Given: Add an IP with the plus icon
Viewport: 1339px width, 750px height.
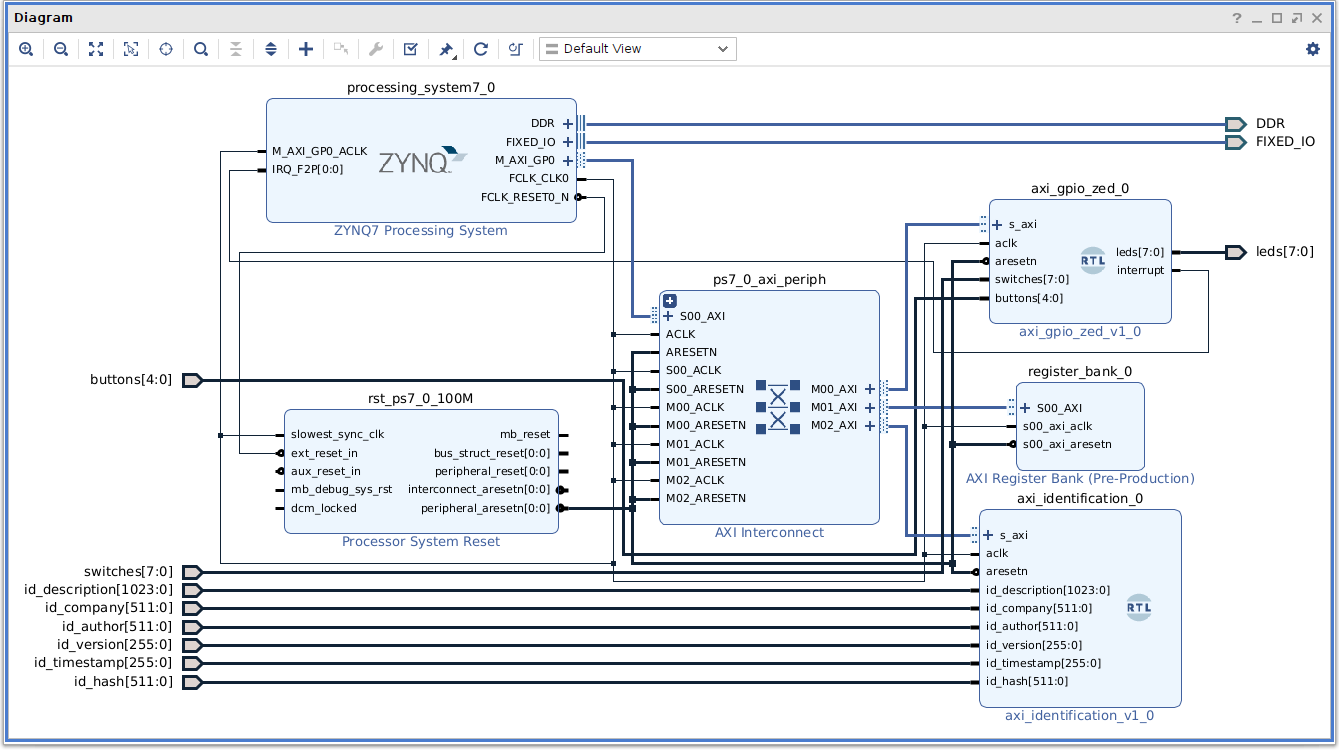Looking at the screenshot, I should tap(306, 49).
